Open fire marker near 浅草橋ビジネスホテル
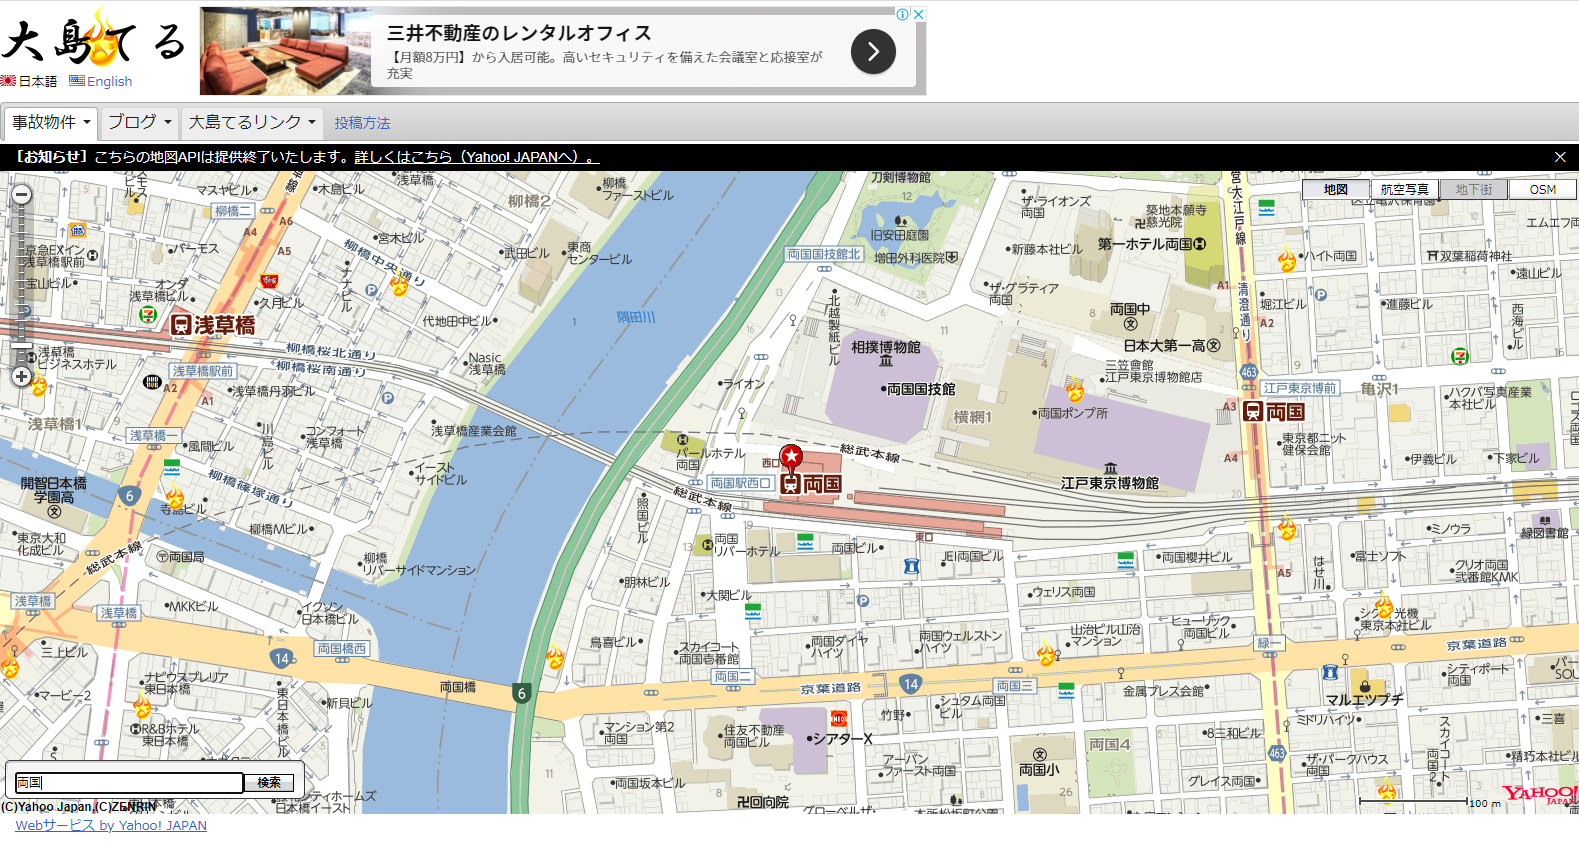Screen dimensions: 1579x845 point(38,383)
